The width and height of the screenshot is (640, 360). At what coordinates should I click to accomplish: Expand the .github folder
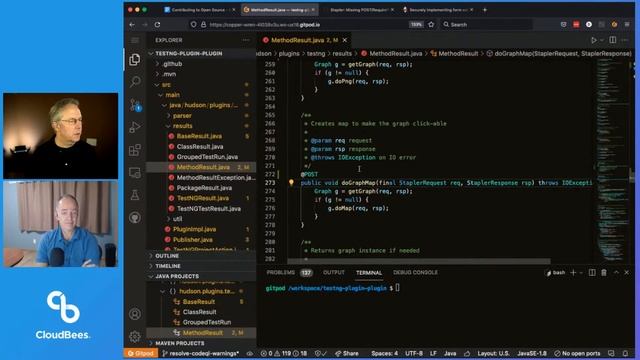(x=173, y=64)
